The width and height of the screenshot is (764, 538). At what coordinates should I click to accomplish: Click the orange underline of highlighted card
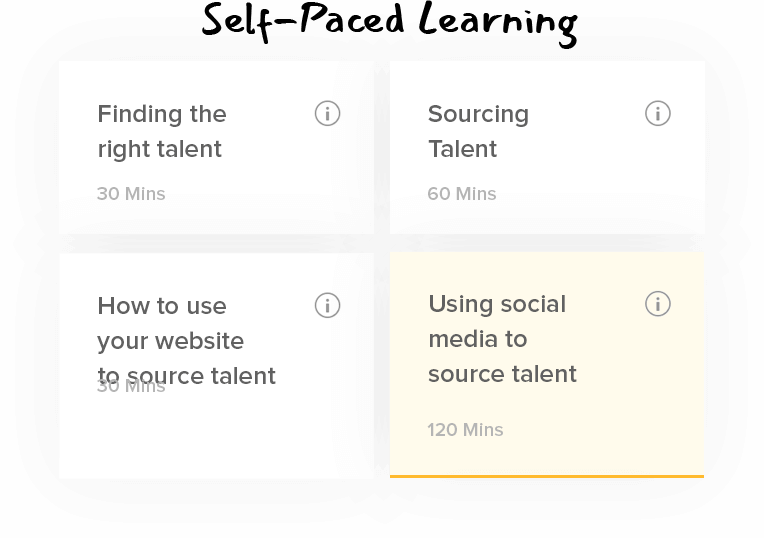(x=547, y=476)
